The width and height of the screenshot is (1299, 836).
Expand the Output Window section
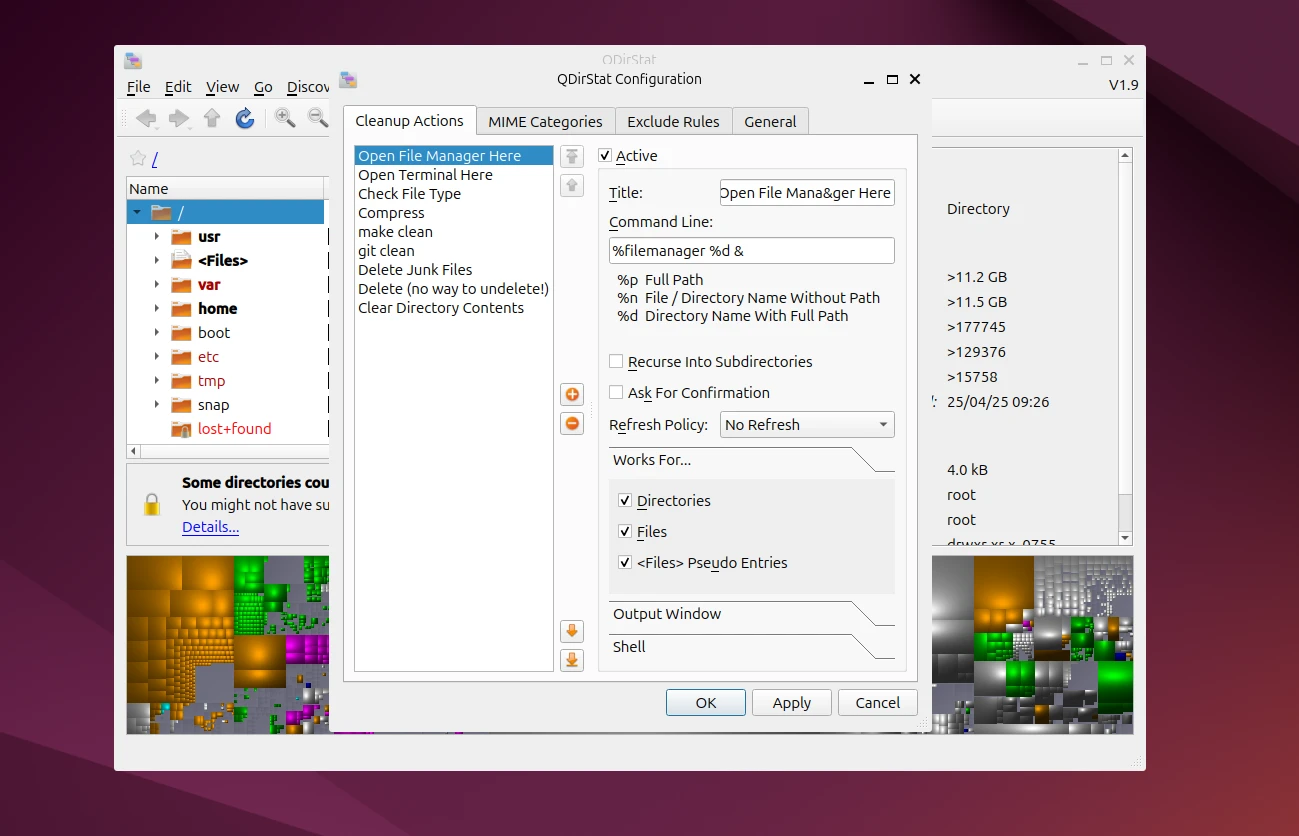[x=752, y=614]
